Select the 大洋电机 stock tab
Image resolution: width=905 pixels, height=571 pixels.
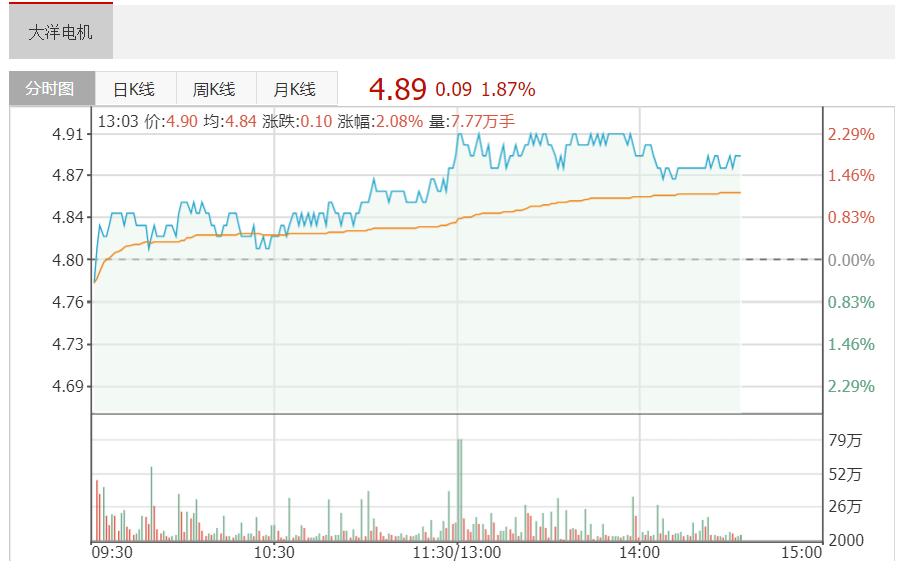[x=61, y=32]
